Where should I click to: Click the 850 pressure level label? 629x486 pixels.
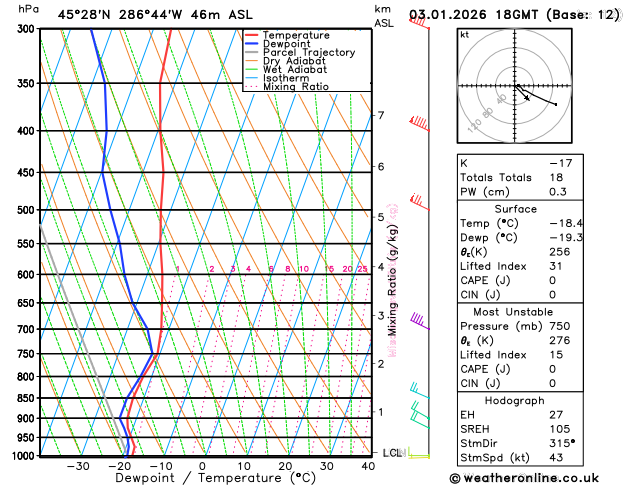pyautogui.click(x=28, y=398)
